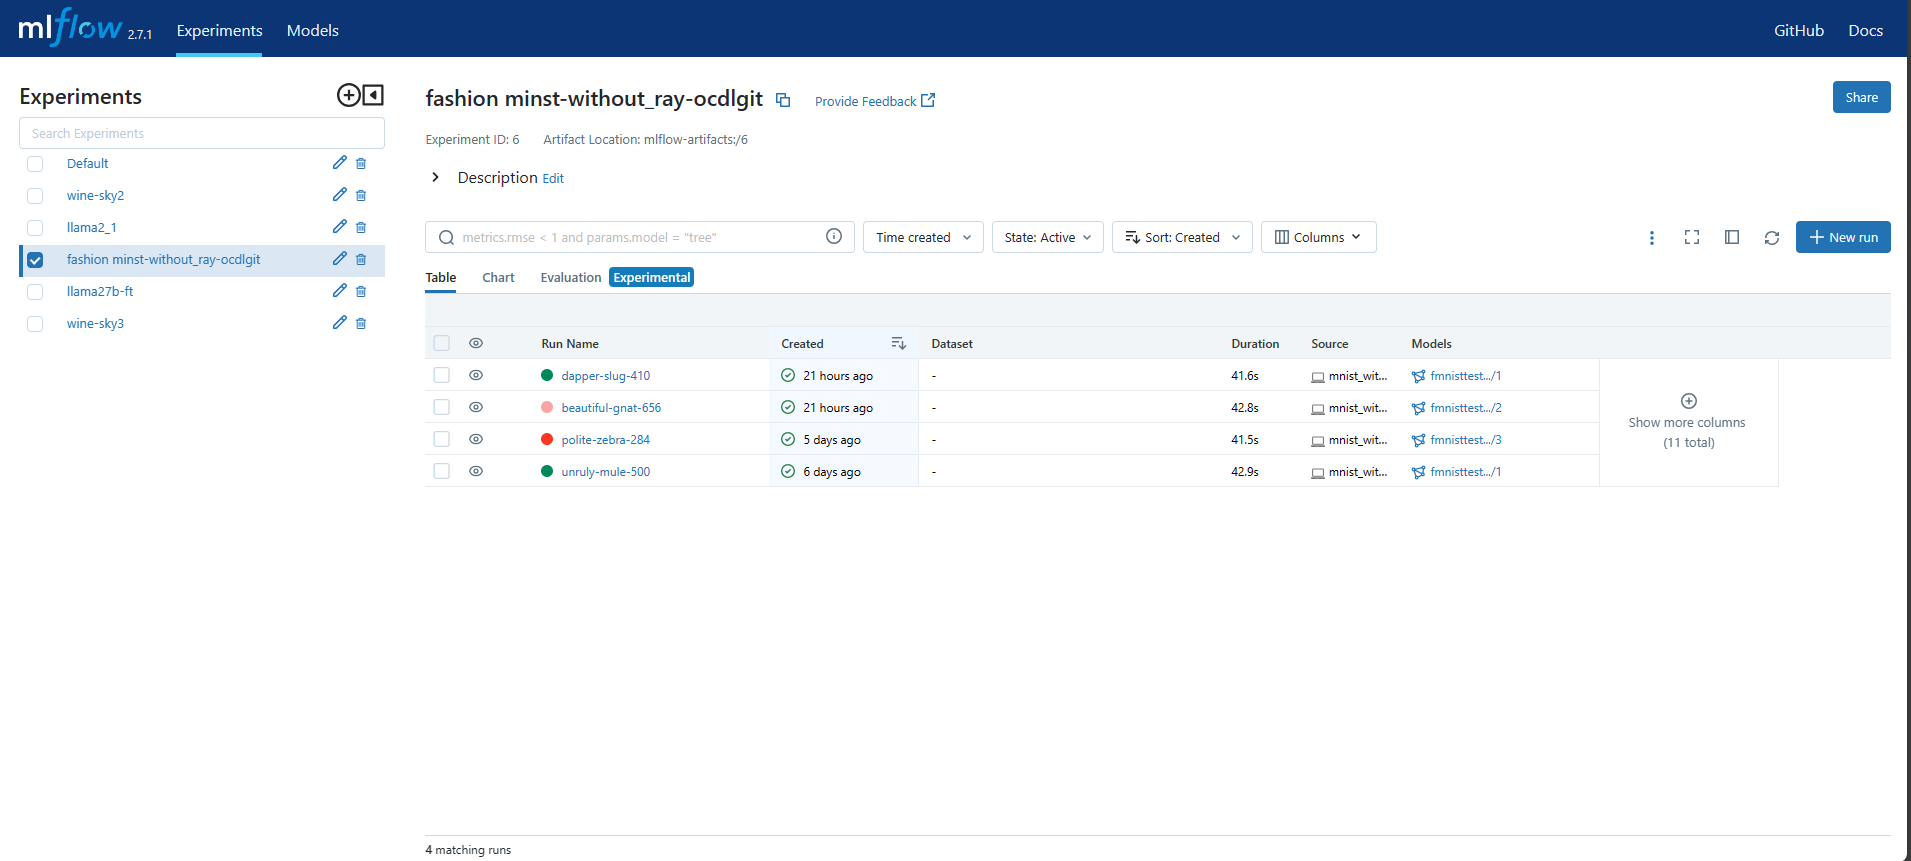Open the Time created dropdown
The image size is (1911, 861).
coord(922,238)
